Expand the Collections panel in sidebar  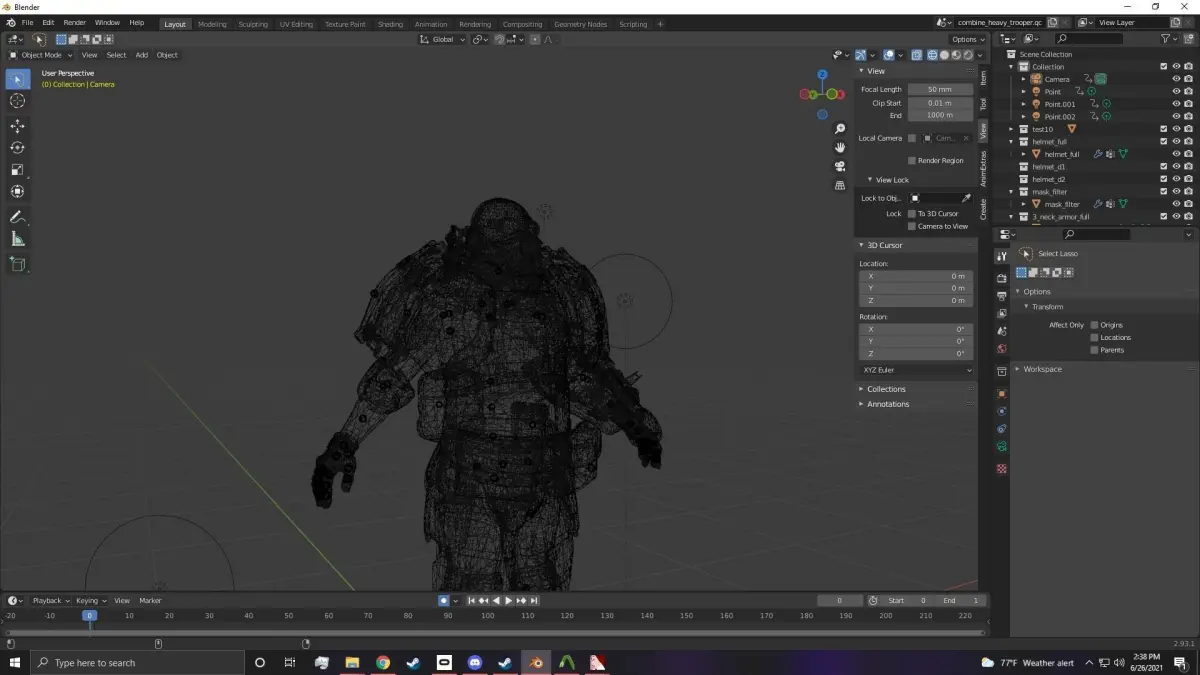tap(886, 389)
